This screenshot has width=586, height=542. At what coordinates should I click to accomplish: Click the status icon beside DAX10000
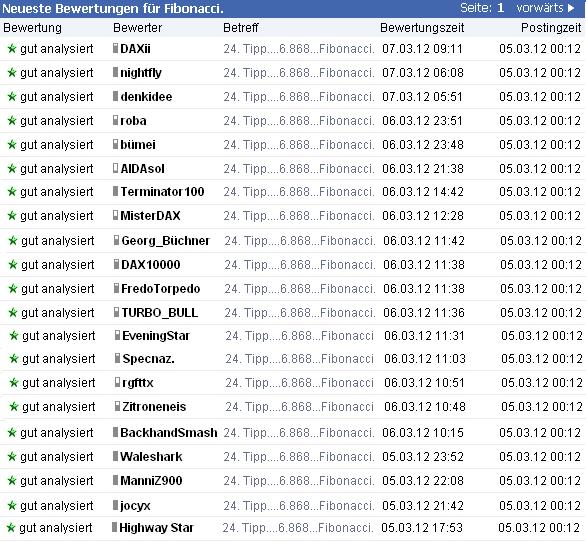click(117, 264)
